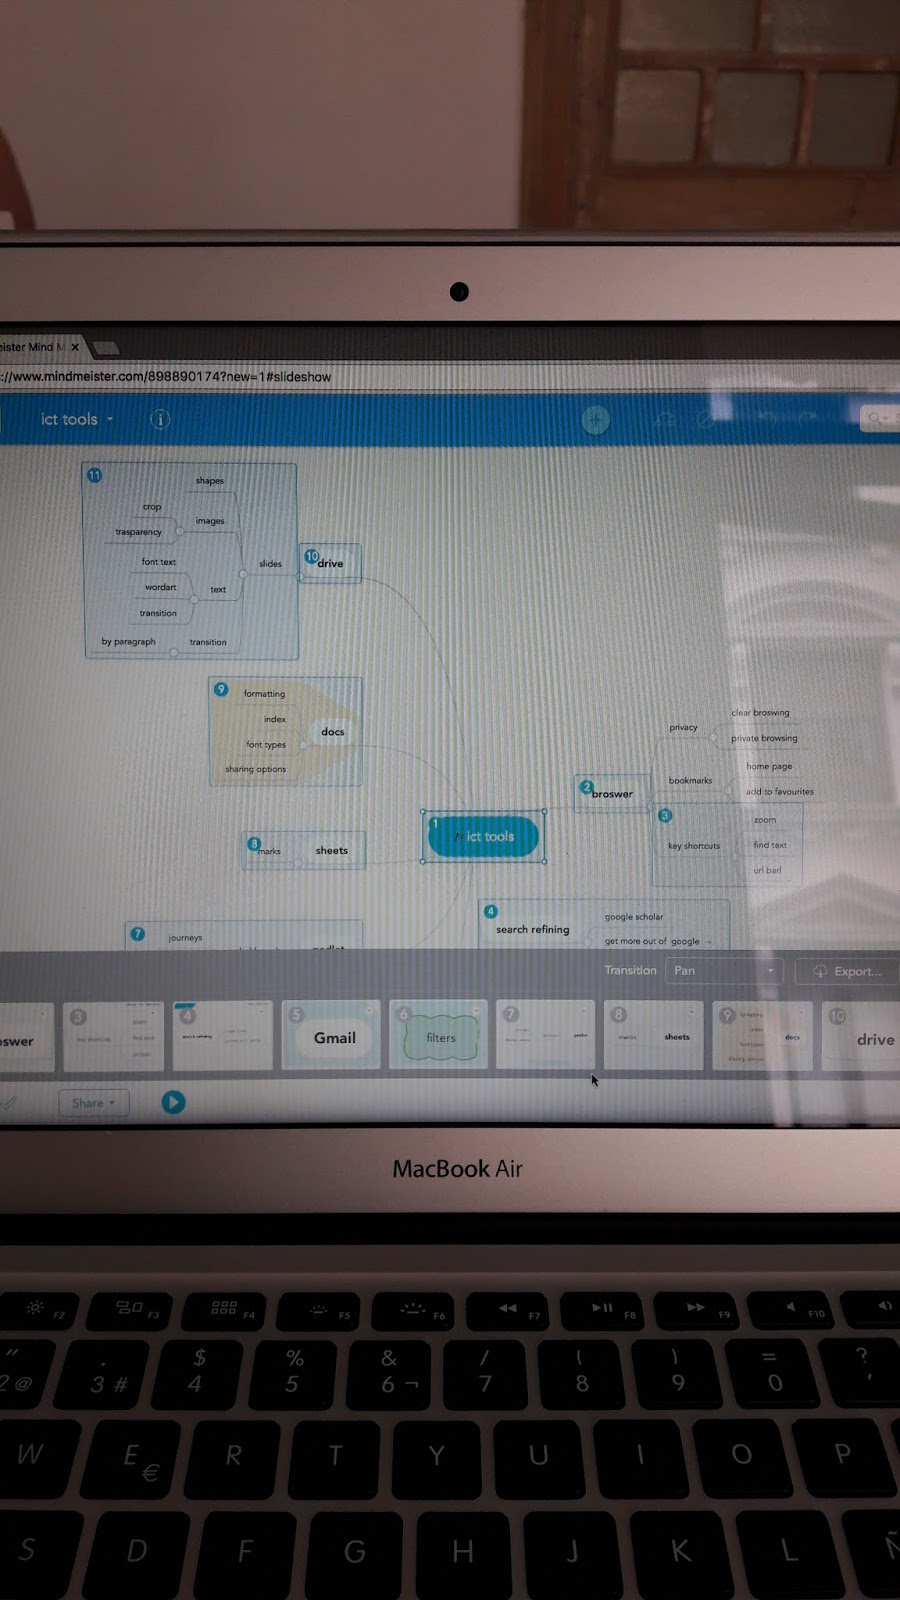This screenshot has height=1600, width=900.
Task: Select the add to favourites node
Action: click(780, 792)
